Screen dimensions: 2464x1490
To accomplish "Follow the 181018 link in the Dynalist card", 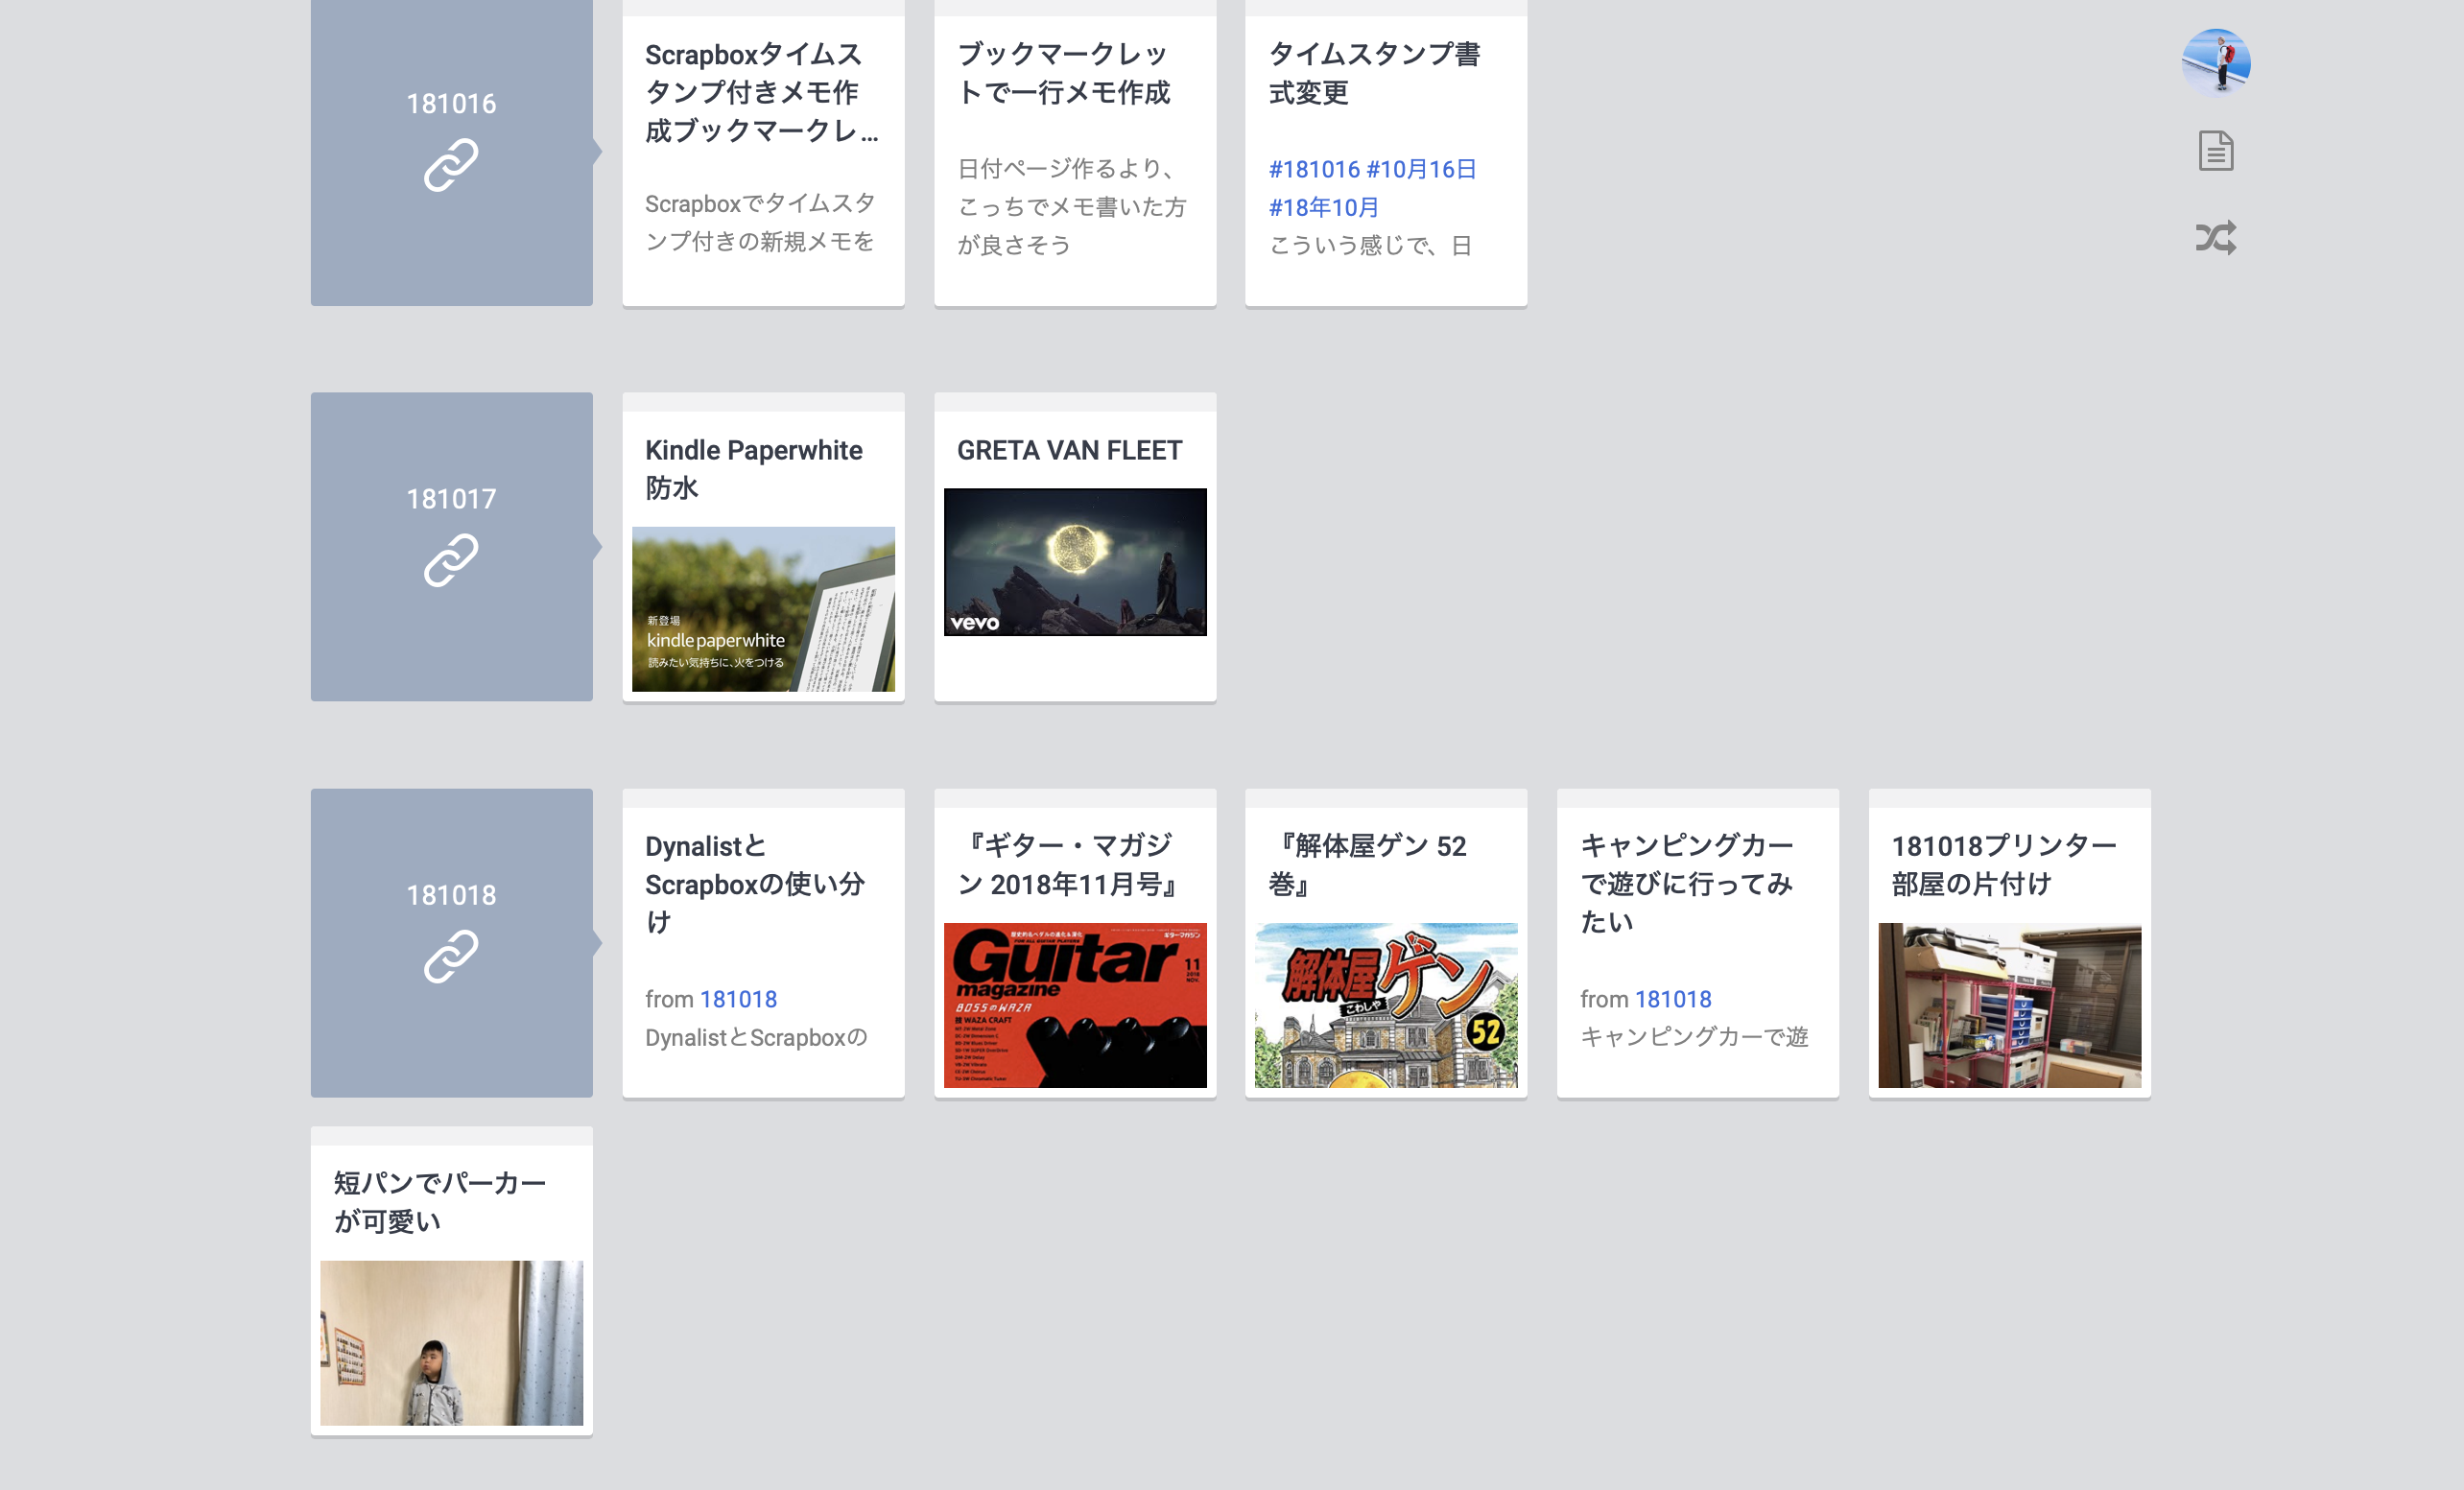I will click(x=738, y=999).
